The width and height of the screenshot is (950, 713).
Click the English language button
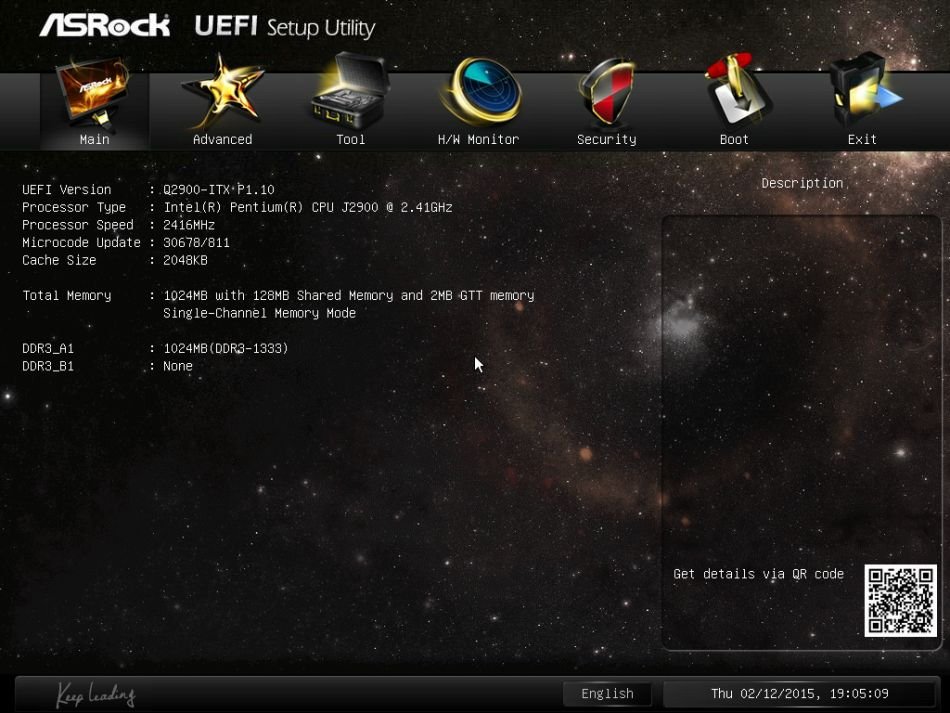point(607,694)
